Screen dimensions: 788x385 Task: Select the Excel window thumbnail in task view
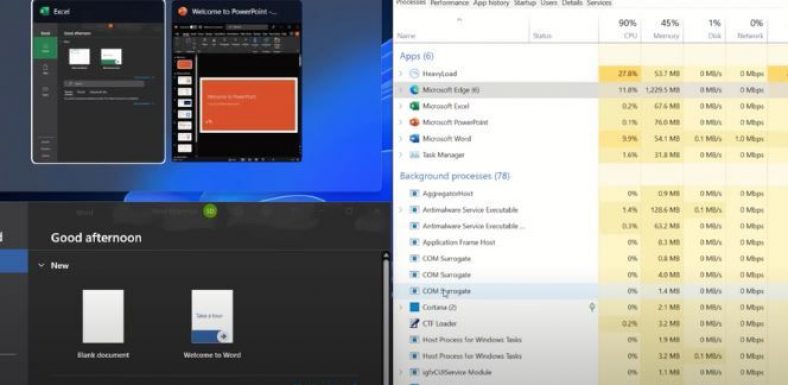click(98, 81)
